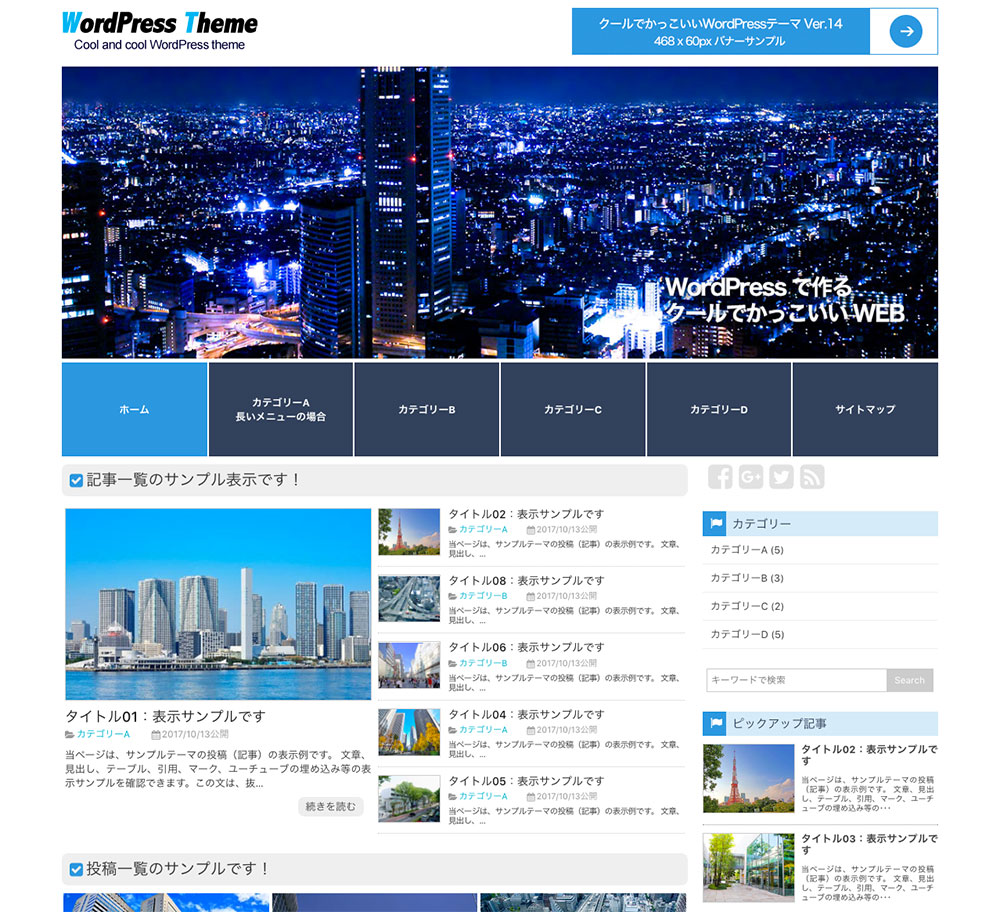1000x912 pixels.
Task: Click the RSS feed icon
Action: tap(812, 476)
